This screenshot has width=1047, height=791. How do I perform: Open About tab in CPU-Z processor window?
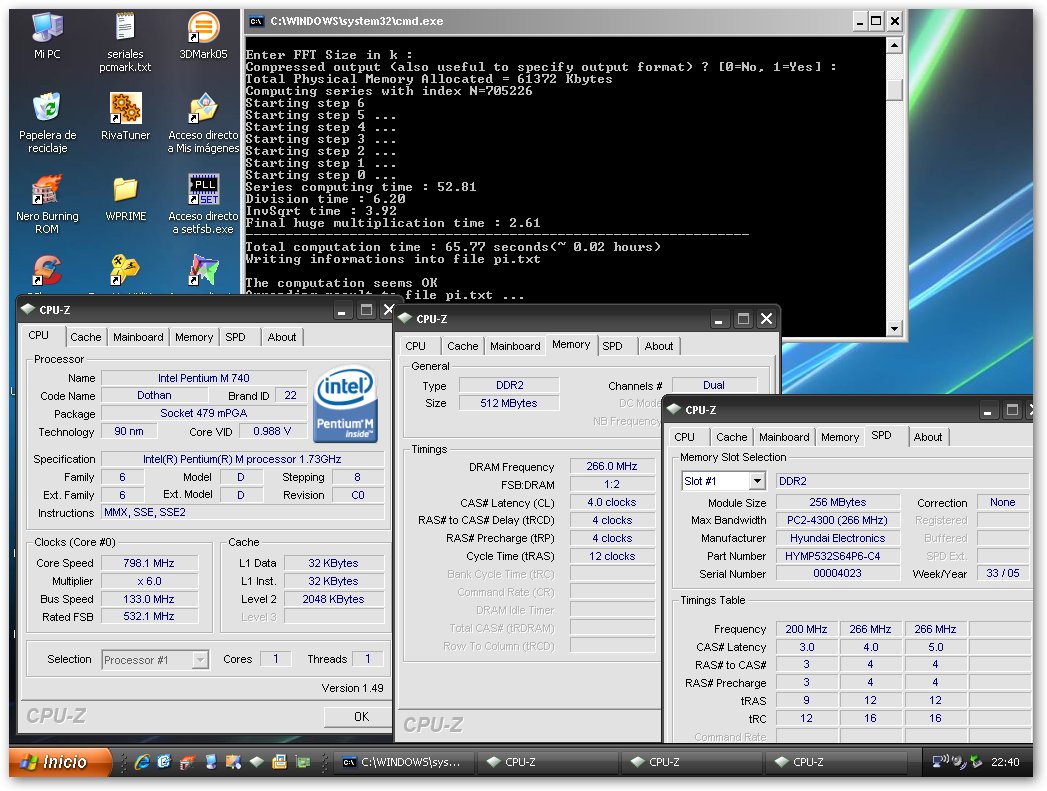pyautogui.click(x=282, y=337)
